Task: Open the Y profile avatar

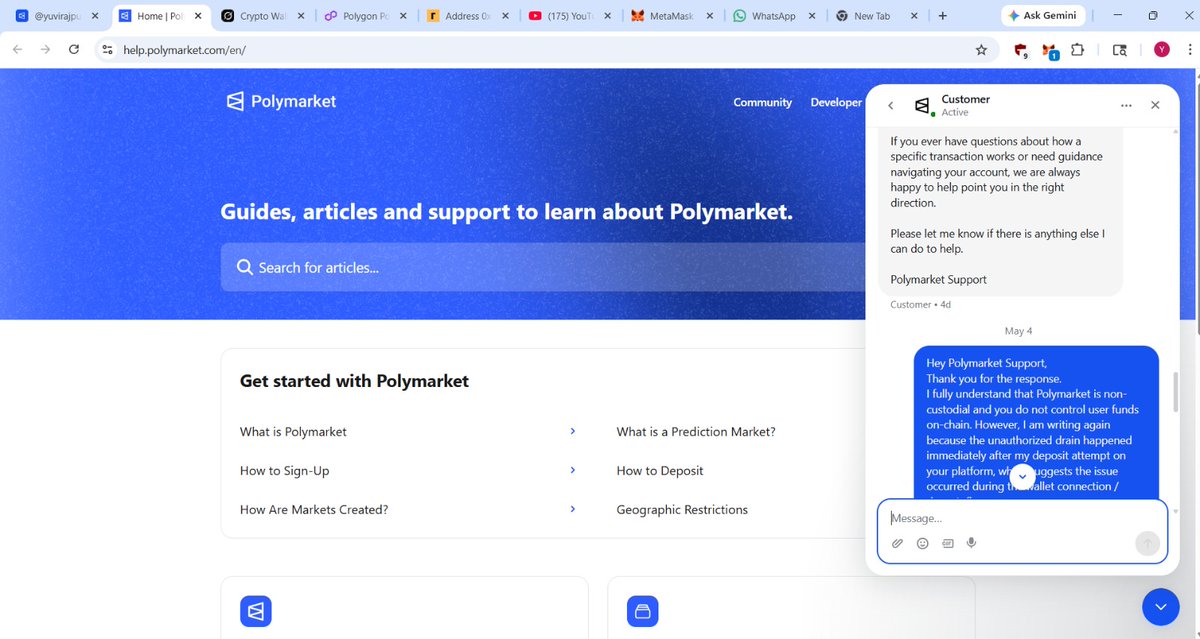Action: coord(1161,50)
